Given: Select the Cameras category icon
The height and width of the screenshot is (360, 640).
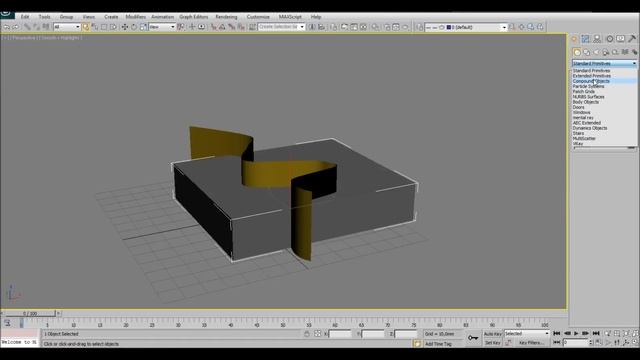Looking at the screenshot, I should pos(606,52).
